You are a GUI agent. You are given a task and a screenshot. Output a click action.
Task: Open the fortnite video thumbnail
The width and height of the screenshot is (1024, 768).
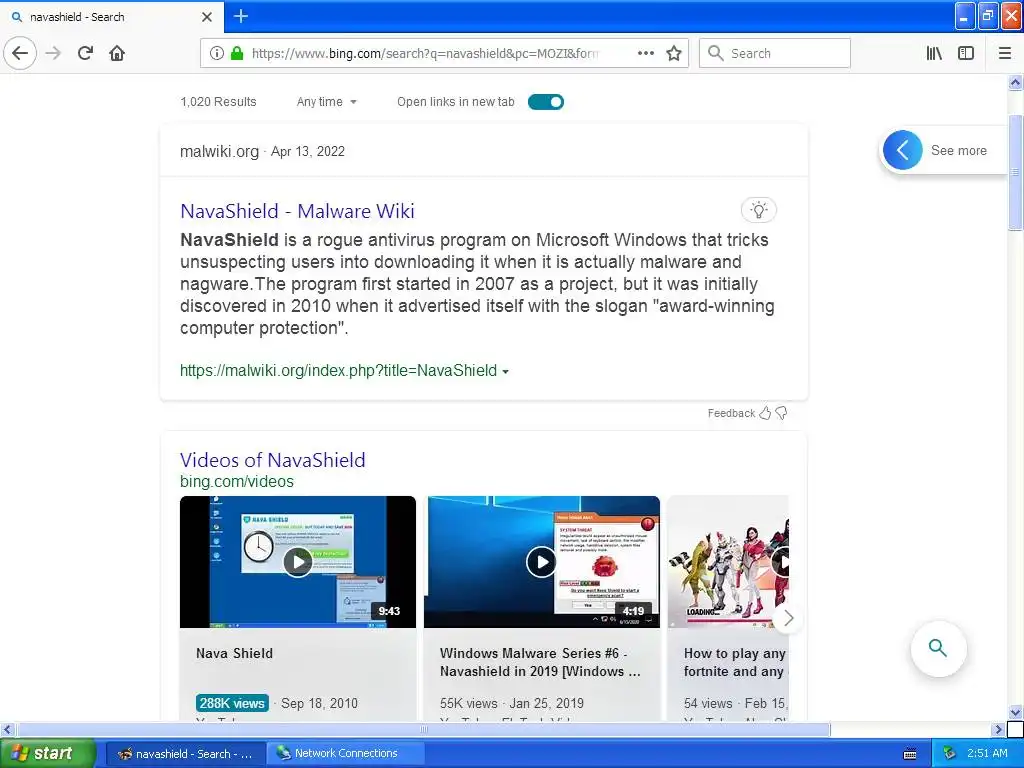(728, 562)
